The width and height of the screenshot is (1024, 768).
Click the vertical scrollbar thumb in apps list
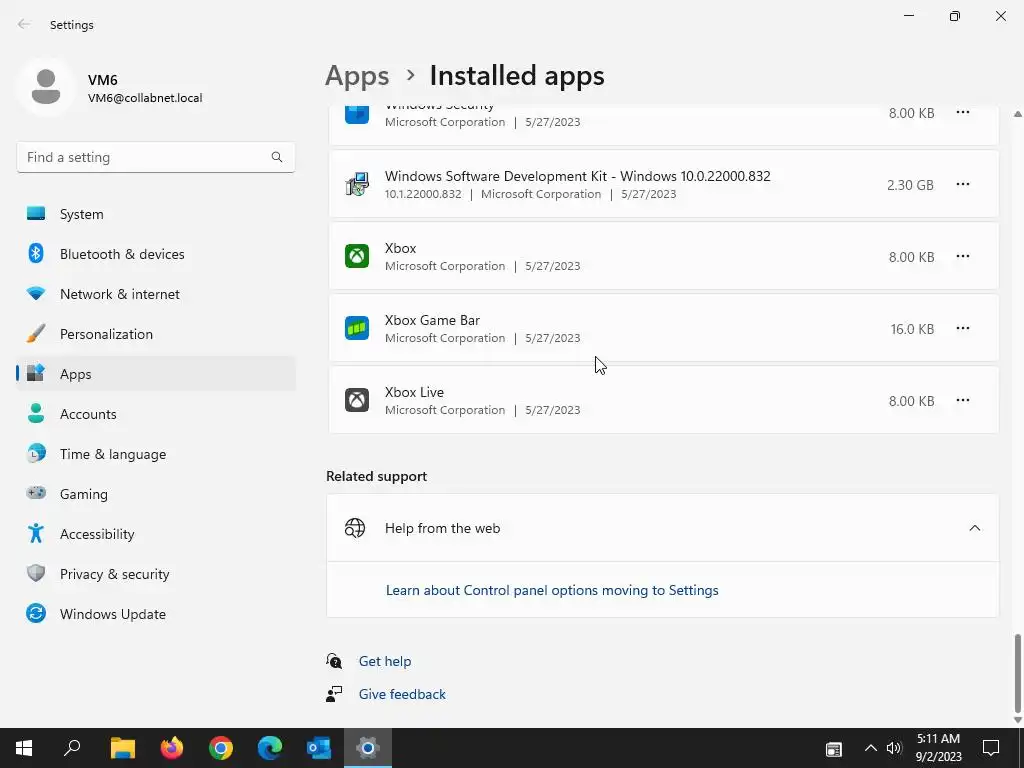[1017, 673]
